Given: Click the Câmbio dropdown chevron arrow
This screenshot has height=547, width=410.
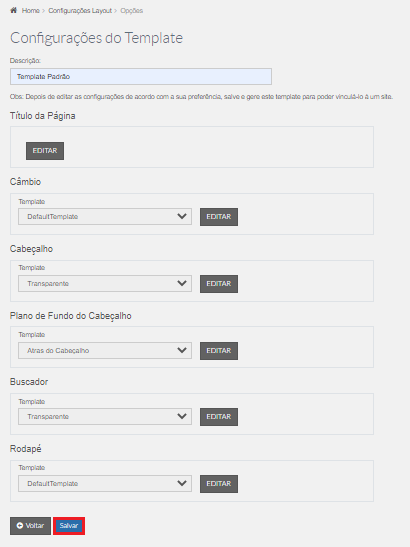Looking at the screenshot, I should coord(182,216).
